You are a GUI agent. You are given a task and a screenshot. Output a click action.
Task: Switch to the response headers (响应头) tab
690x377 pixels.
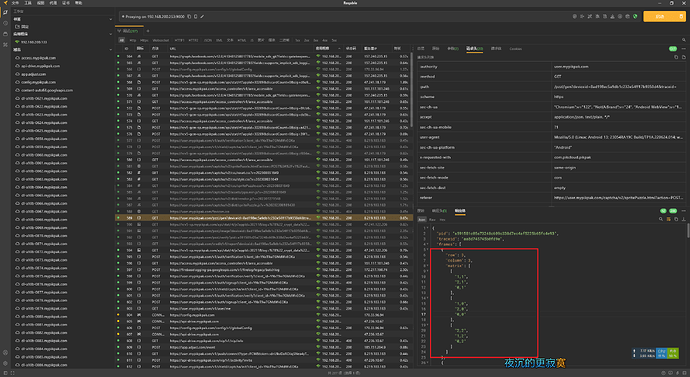click(439, 211)
